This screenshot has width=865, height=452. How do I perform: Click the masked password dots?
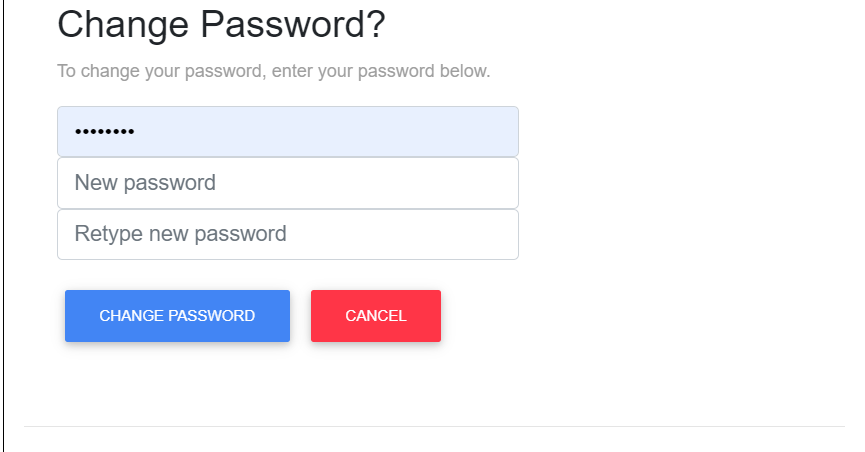coord(105,131)
